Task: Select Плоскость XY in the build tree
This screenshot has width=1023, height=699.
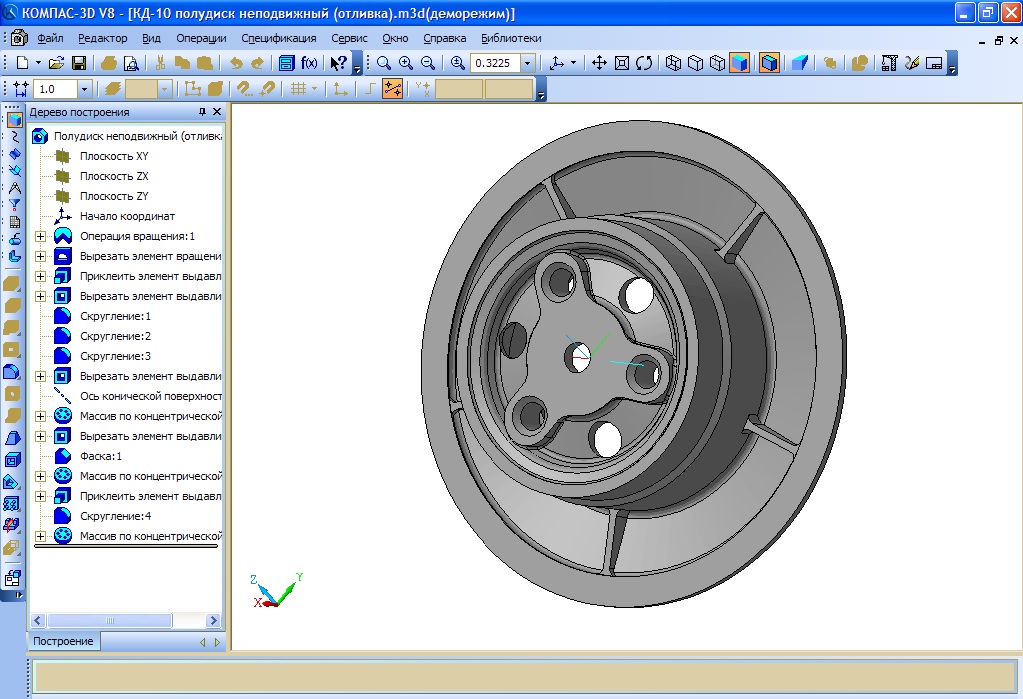Action: tap(114, 156)
